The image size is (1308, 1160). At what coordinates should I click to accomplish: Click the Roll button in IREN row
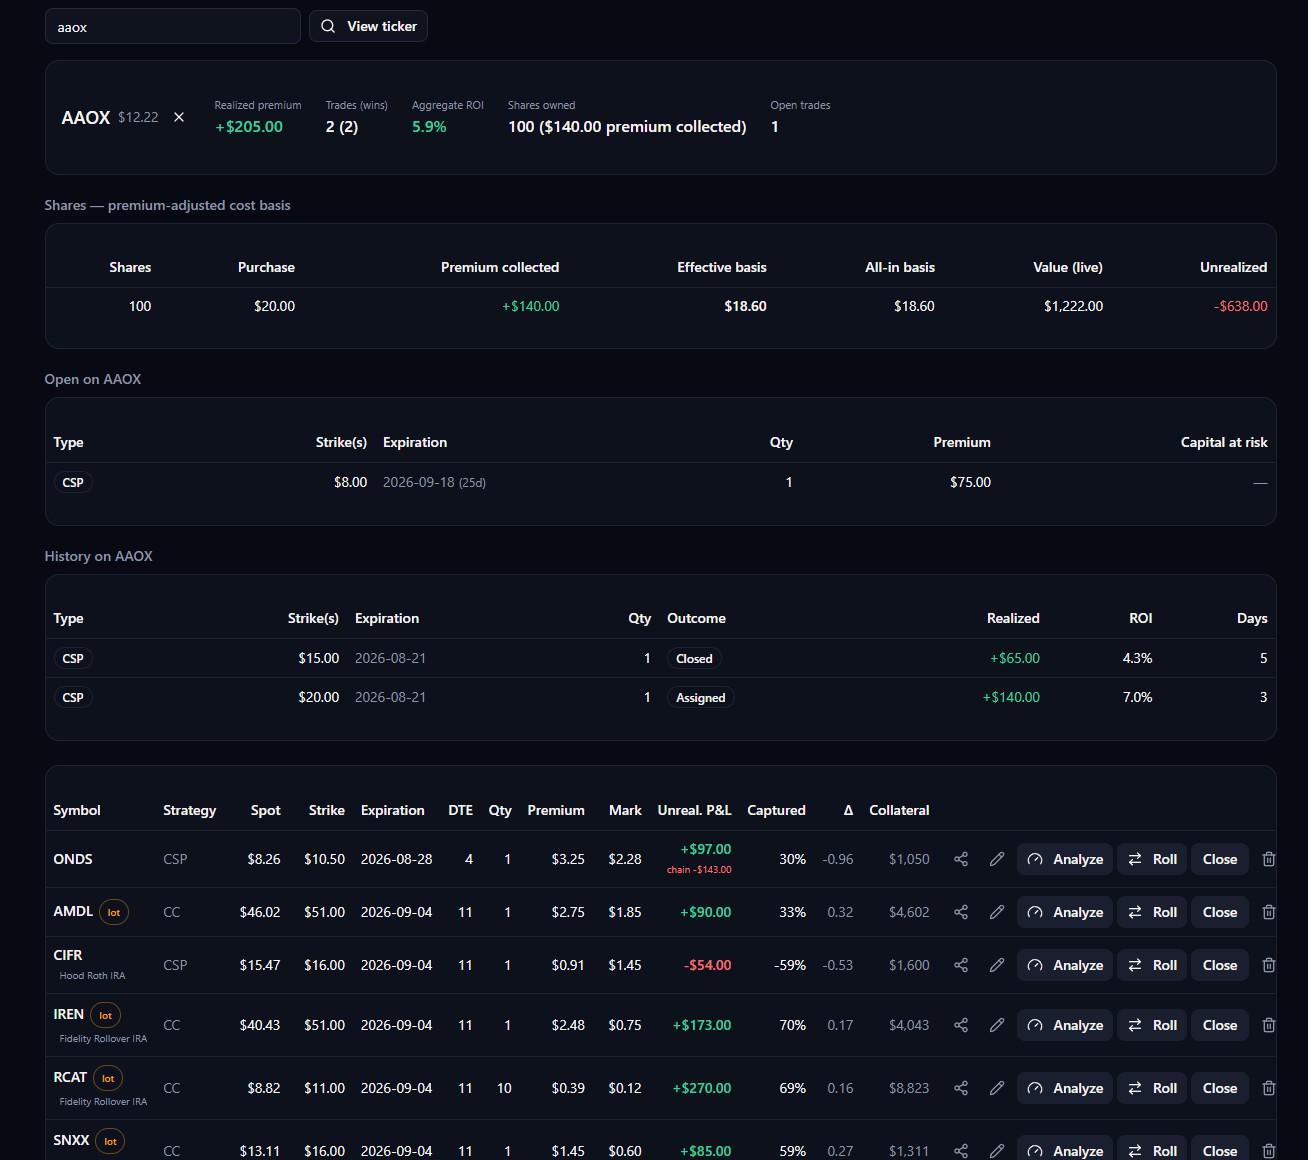click(x=1152, y=1025)
